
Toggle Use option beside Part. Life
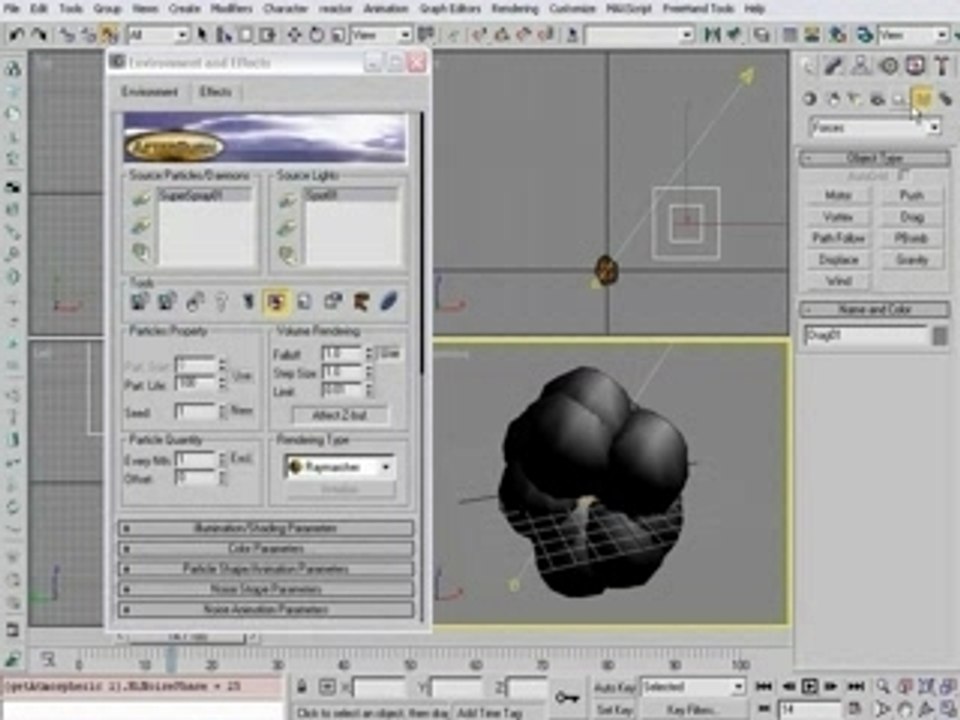coord(242,375)
